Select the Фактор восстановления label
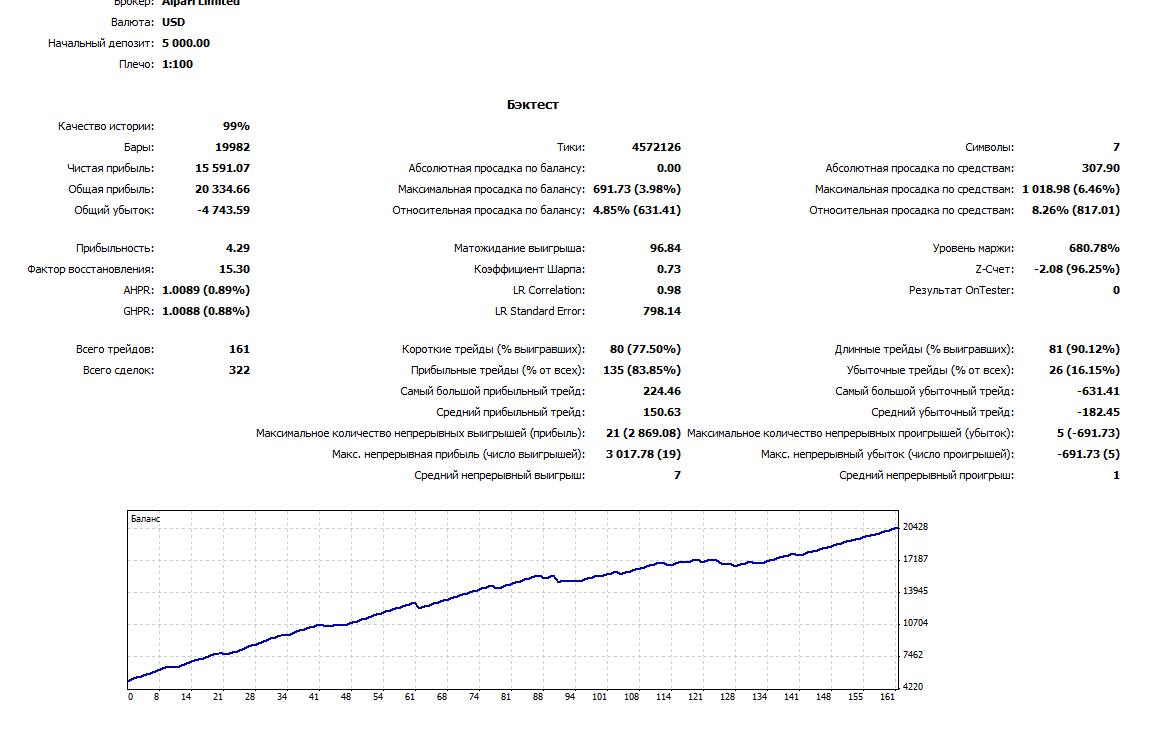 pos(90,270)
